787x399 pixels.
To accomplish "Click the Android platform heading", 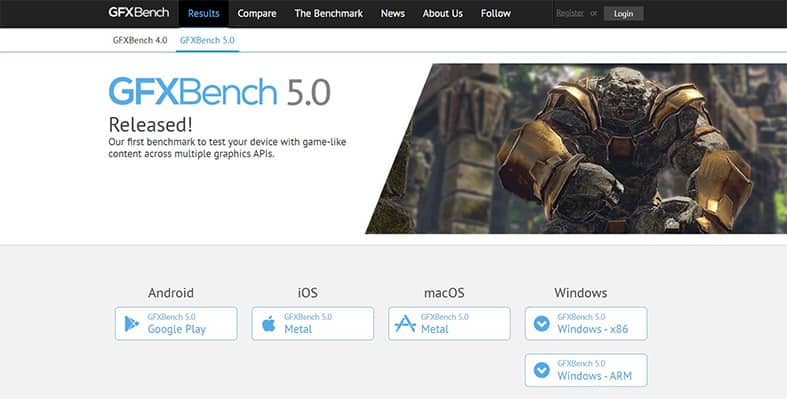I will point(171,293).
